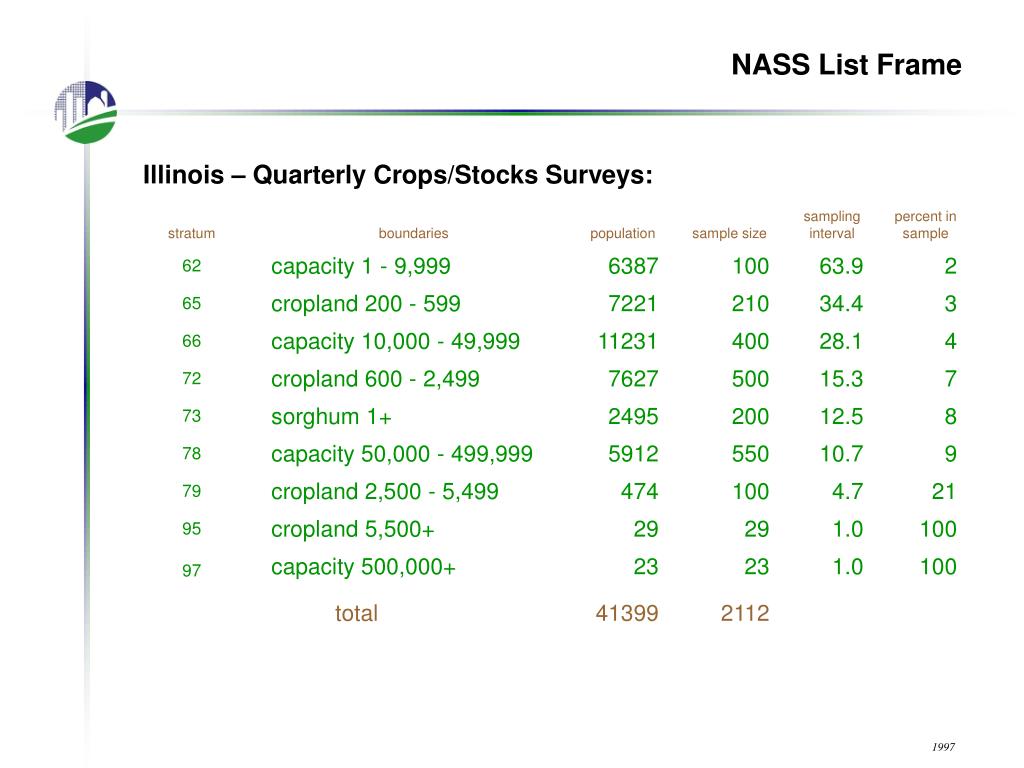1024x768 pixels.
Task: Select the sorghum 1+ row label
Action: [x=331, y=417]
